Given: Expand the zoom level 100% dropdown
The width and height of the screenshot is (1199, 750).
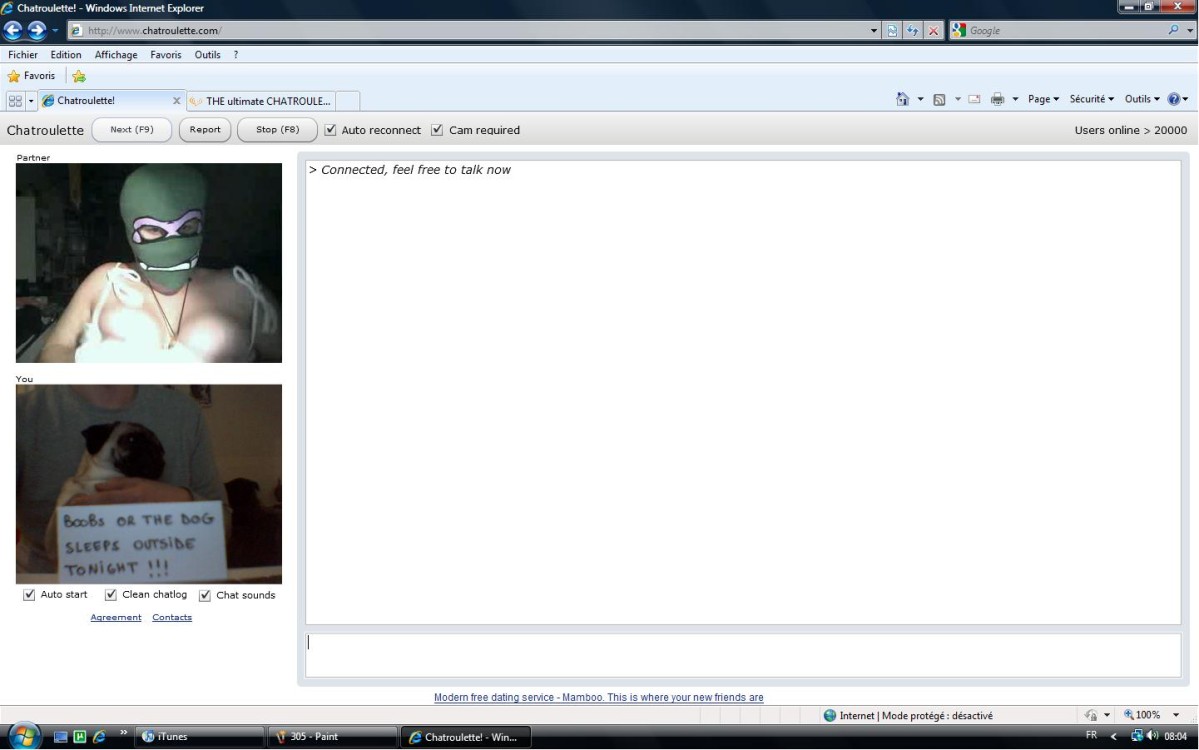Looking at the screenshot, I should 1176,716.
